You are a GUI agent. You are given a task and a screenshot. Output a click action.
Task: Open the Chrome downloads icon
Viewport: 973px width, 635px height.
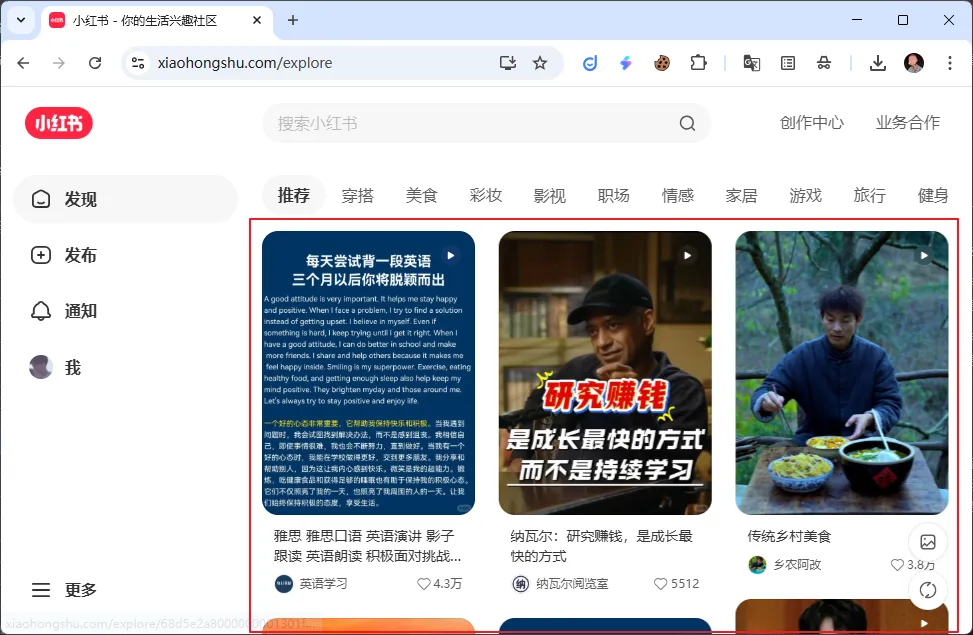point(877,63)
